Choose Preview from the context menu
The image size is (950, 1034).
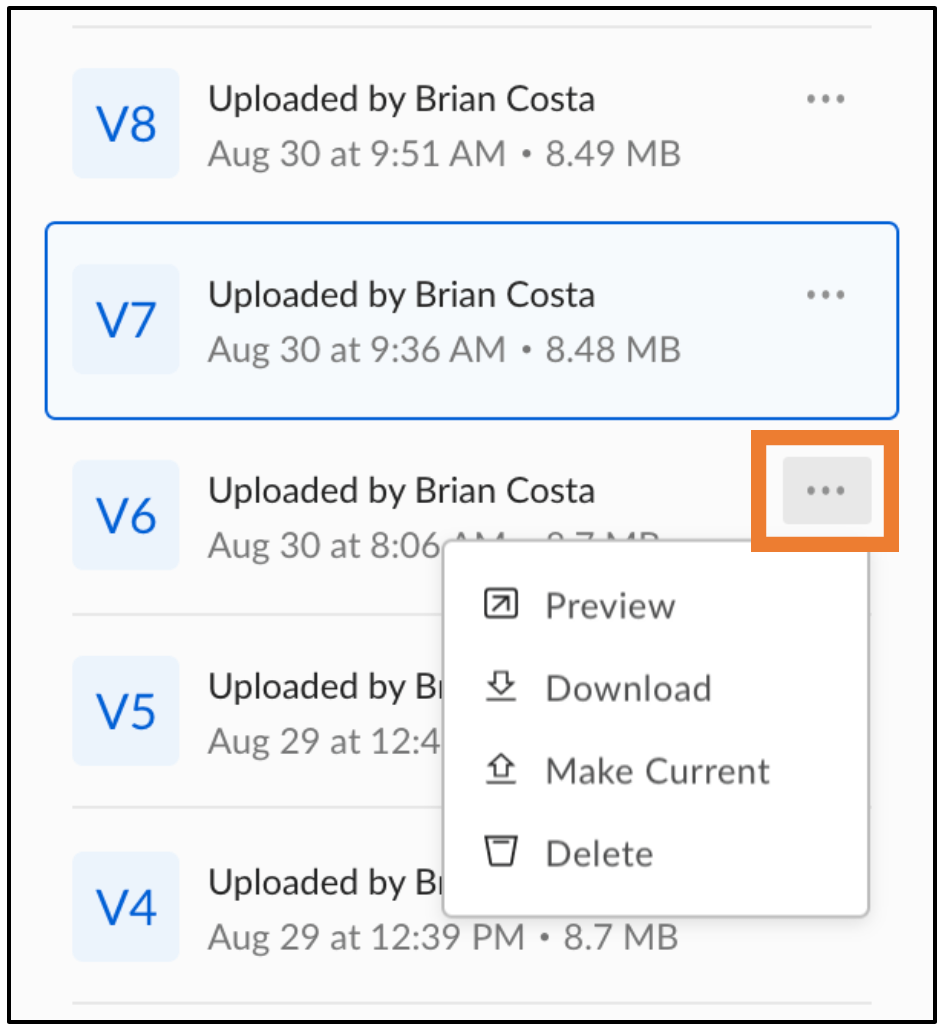point(610,604)
